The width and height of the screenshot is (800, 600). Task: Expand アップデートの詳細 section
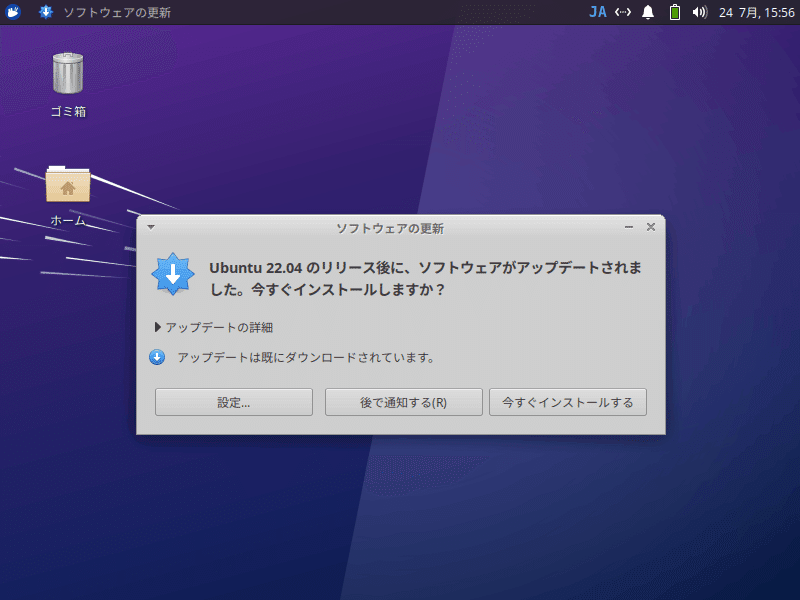click(214, 327)
